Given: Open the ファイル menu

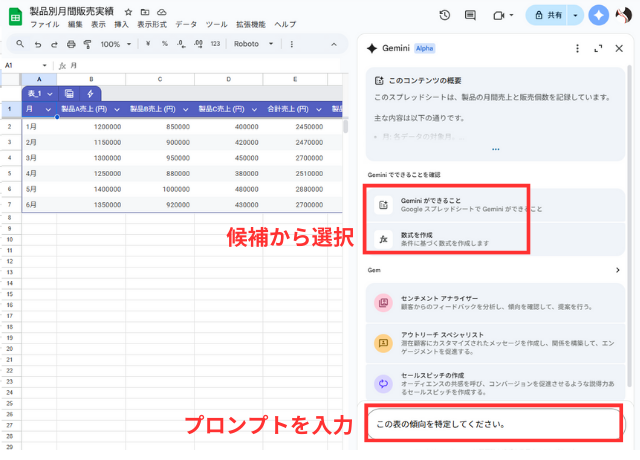Looking at the screenshot, I should coord(44,24).
